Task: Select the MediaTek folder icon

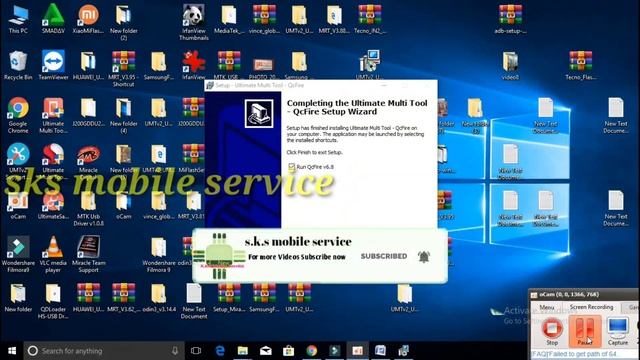Action: click(x=229, y=19)
